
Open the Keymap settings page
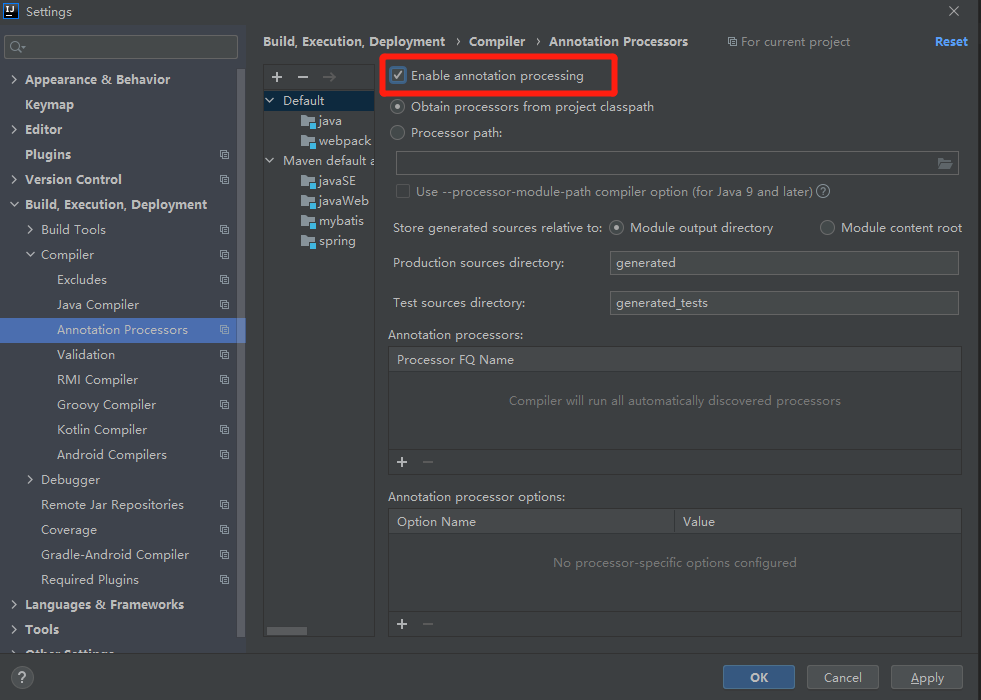tap(49, 104)
